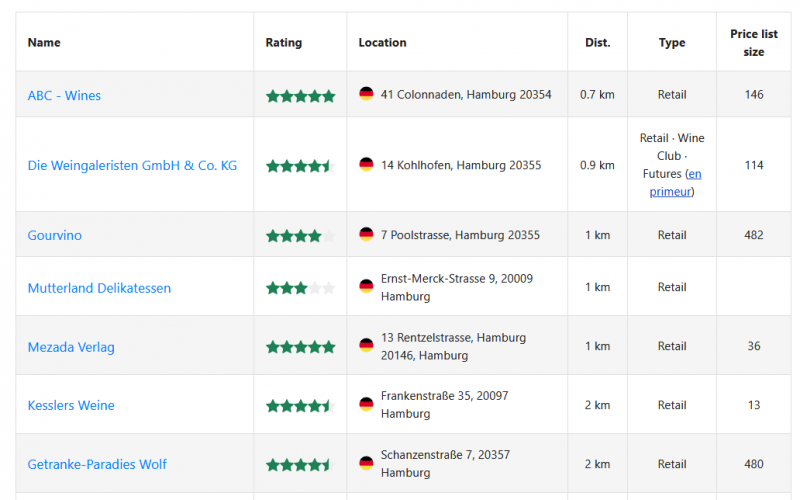This screenshot has width=800, height=500.
Task: Open the Gourvino store link
Action: pos(55,235)
